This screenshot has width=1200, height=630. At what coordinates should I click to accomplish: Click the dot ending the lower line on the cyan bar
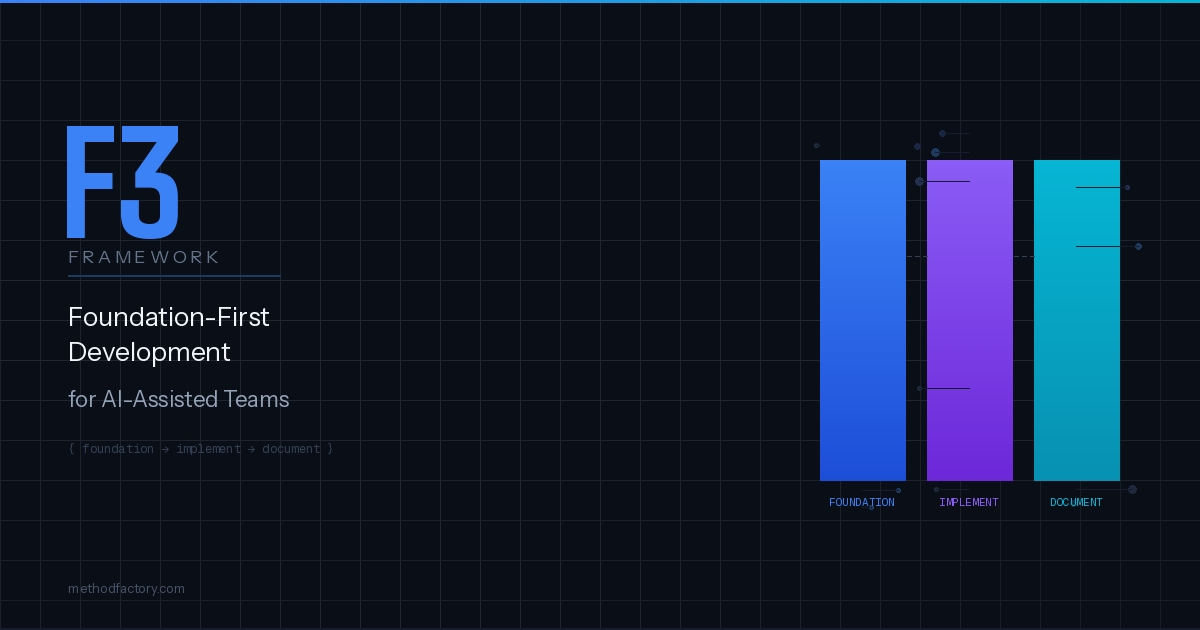1138,246
